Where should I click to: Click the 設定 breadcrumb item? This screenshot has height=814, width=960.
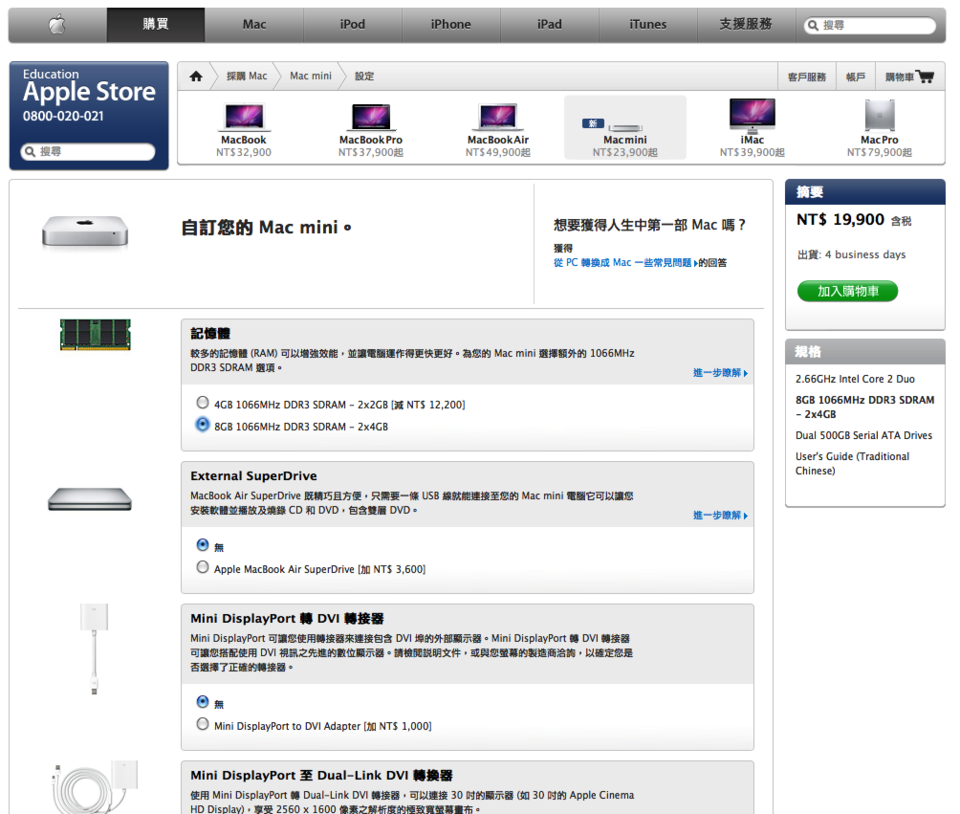[x=364, y=76]
